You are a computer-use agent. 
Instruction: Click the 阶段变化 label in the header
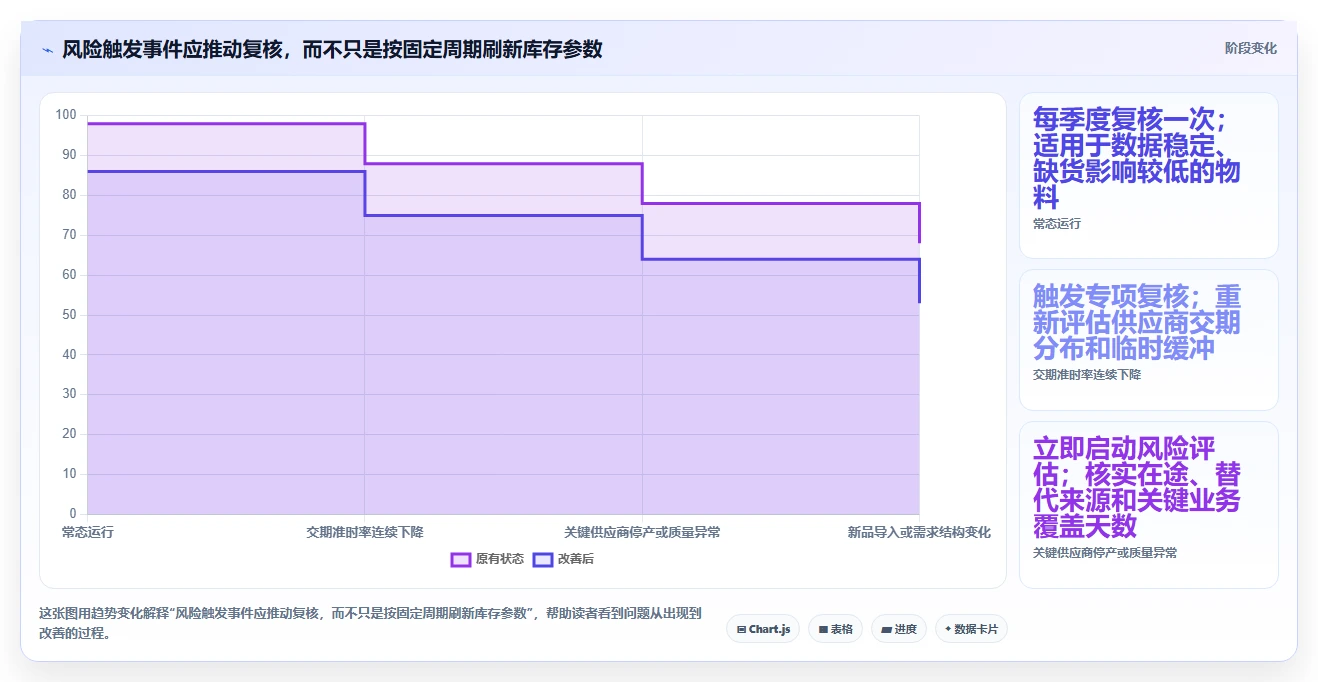1250,48
